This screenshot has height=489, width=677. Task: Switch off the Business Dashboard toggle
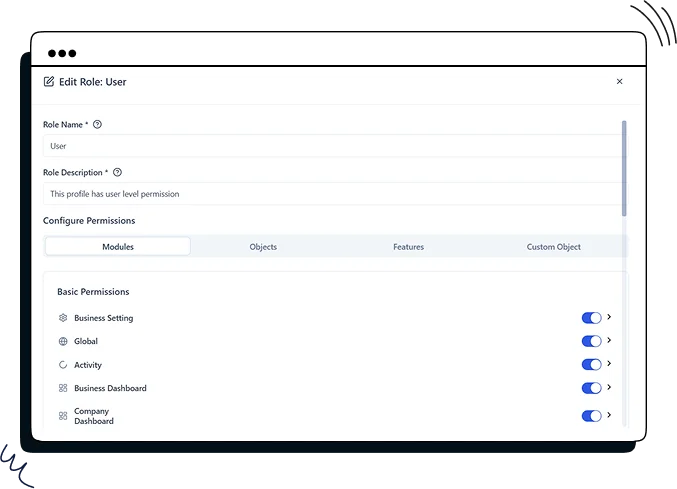click(x=591, y=388)
